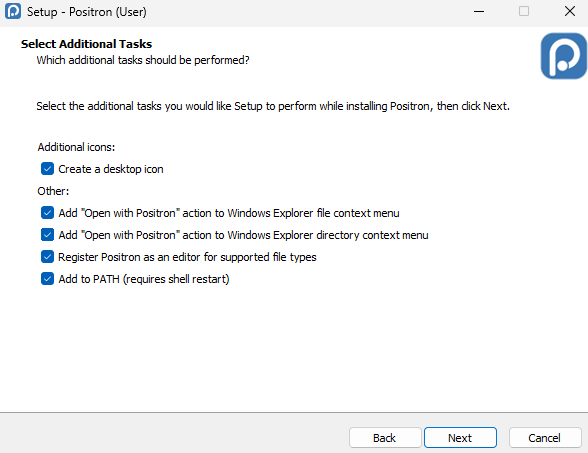This screenshot has width=588, height=453.
Task: Cancel the Positron installation
Action: pos(544,438)
